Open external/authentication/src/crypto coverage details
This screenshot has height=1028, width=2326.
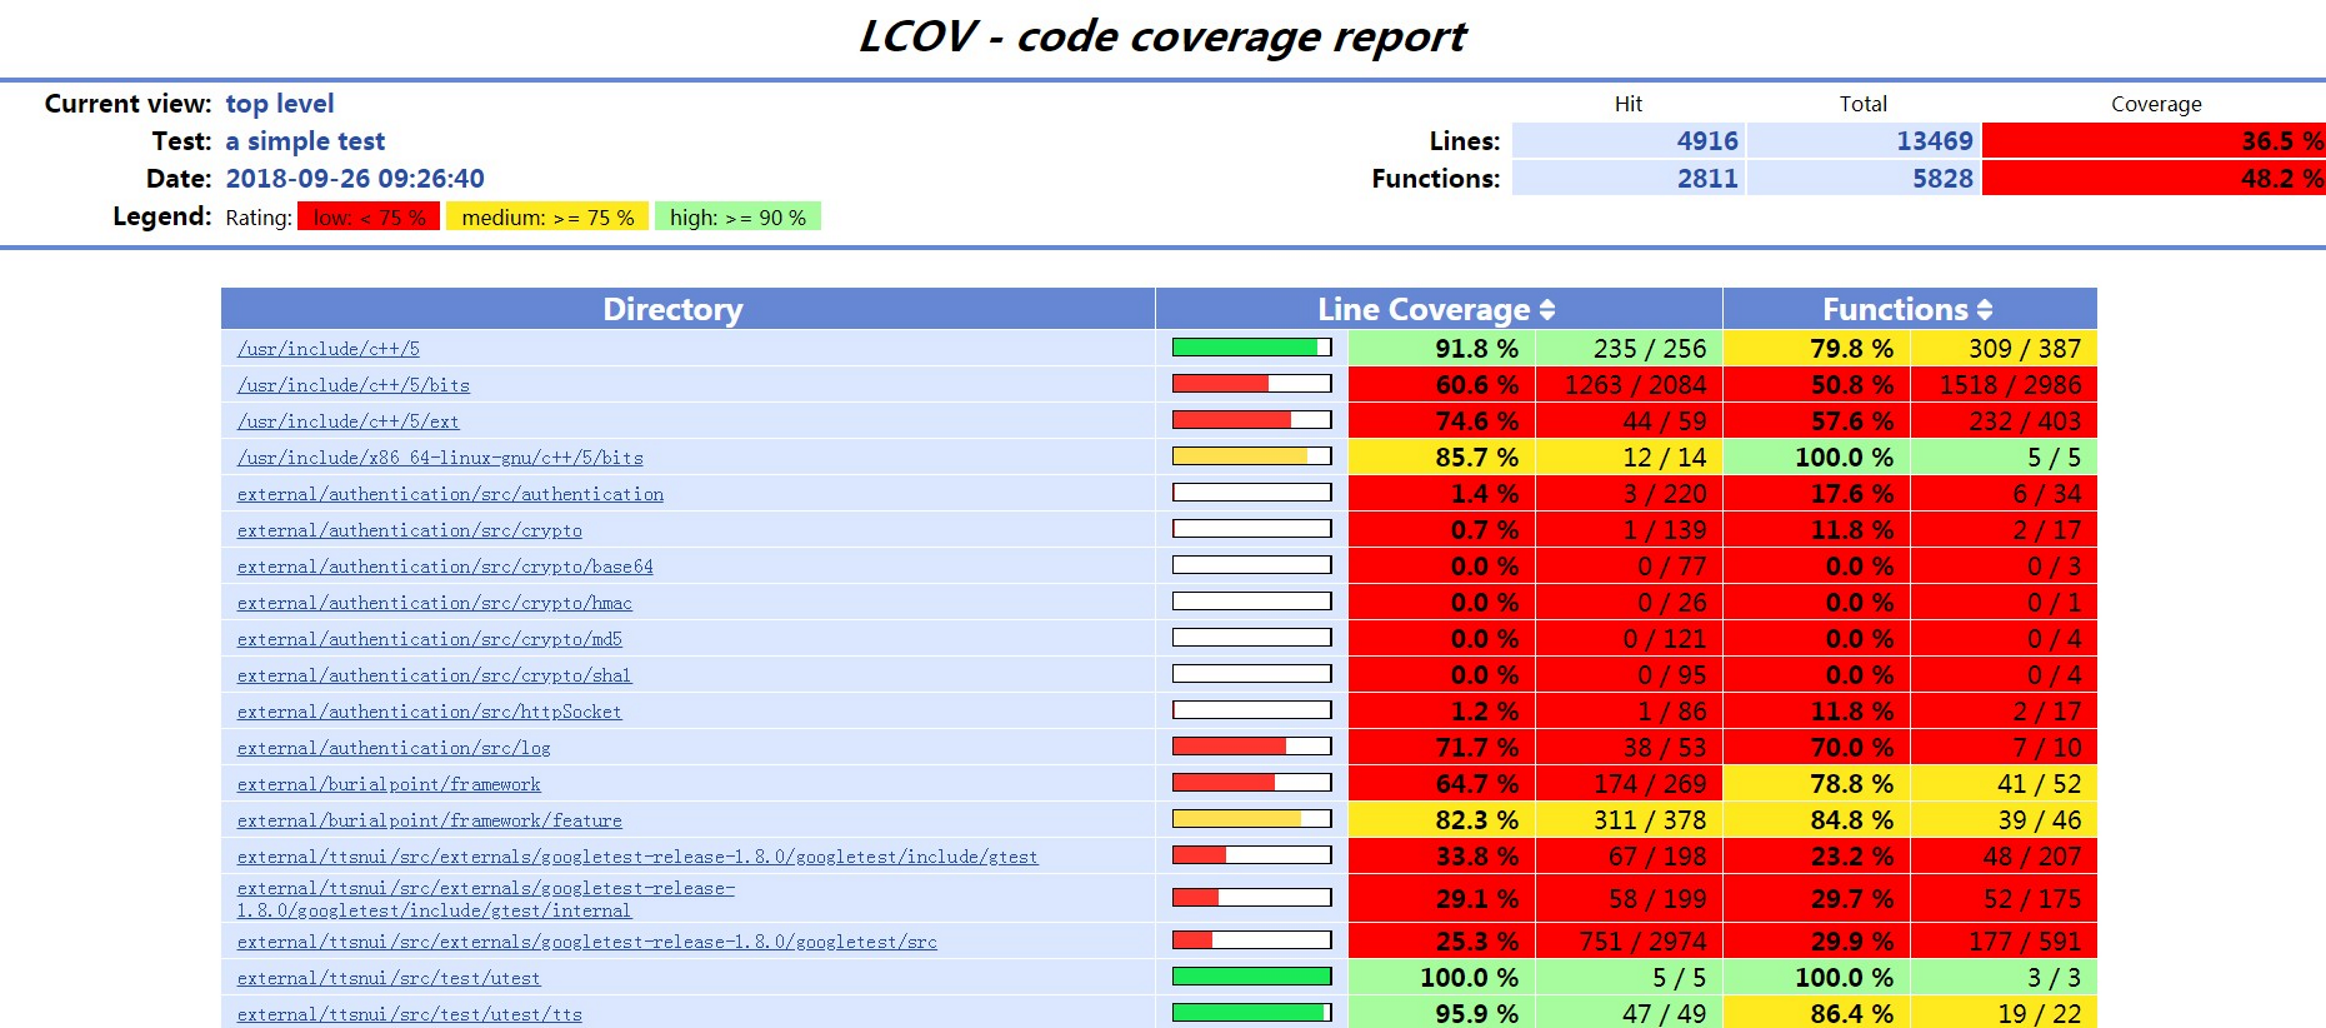coord(409,530)
